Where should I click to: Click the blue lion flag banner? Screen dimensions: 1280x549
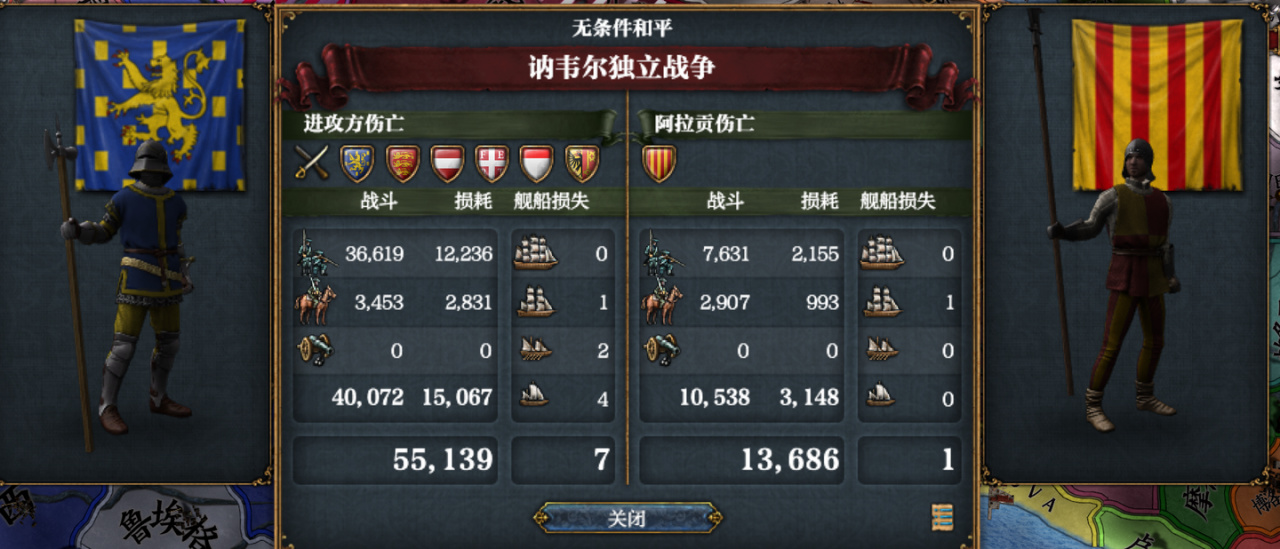click(x=160, y=103)
